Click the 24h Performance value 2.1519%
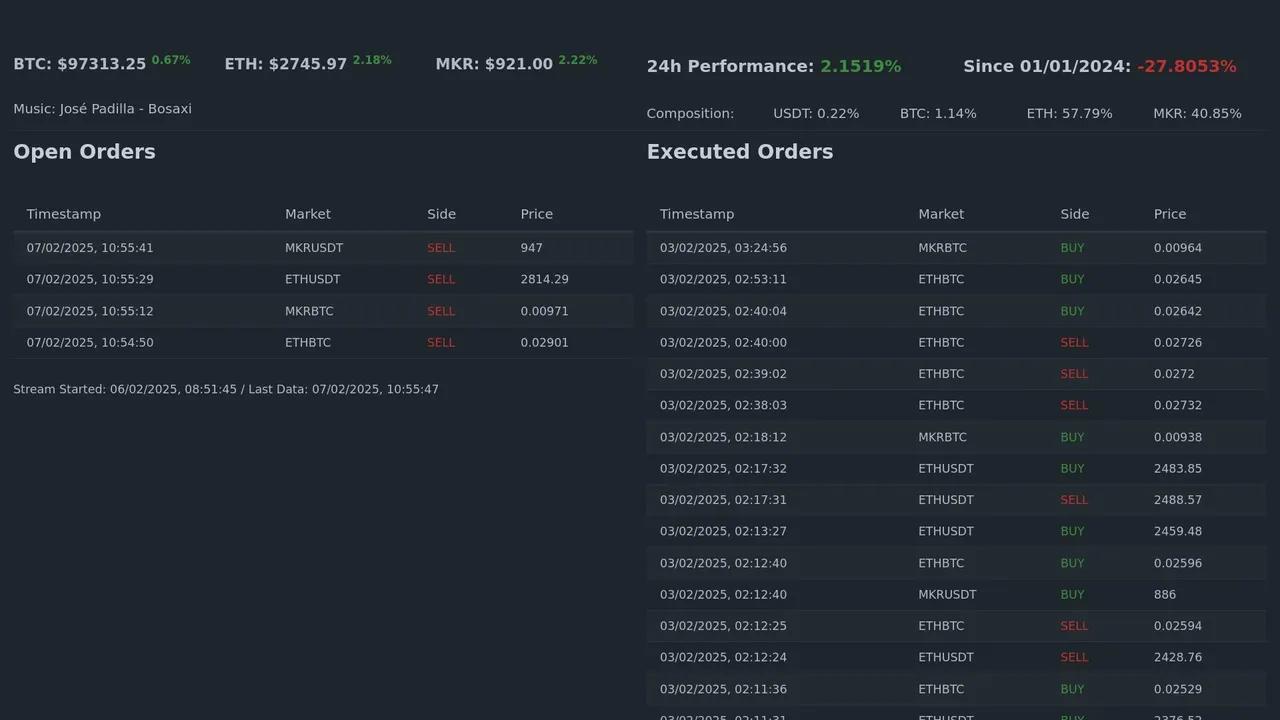The image size is (1280, 720). (x=861, y=66)
